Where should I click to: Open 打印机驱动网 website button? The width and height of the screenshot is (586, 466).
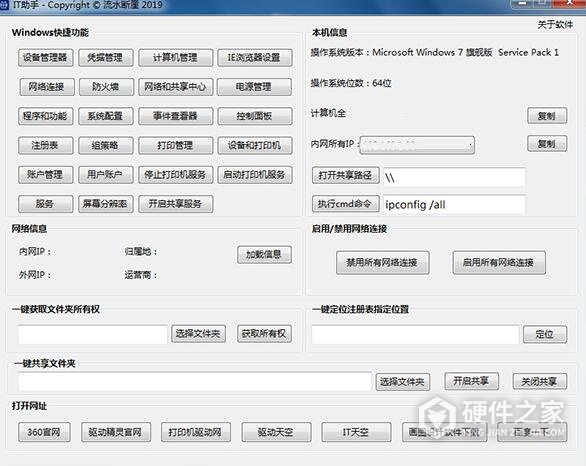[195, 432]
